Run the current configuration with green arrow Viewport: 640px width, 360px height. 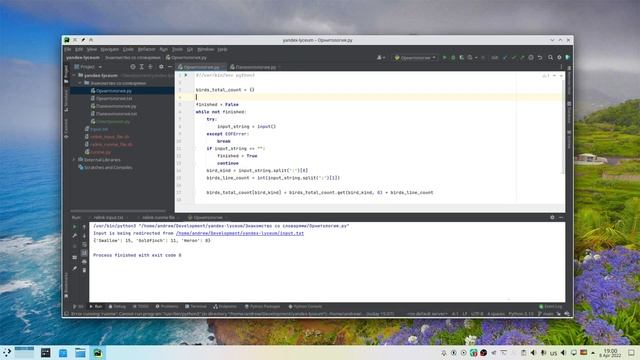[444, 58]
